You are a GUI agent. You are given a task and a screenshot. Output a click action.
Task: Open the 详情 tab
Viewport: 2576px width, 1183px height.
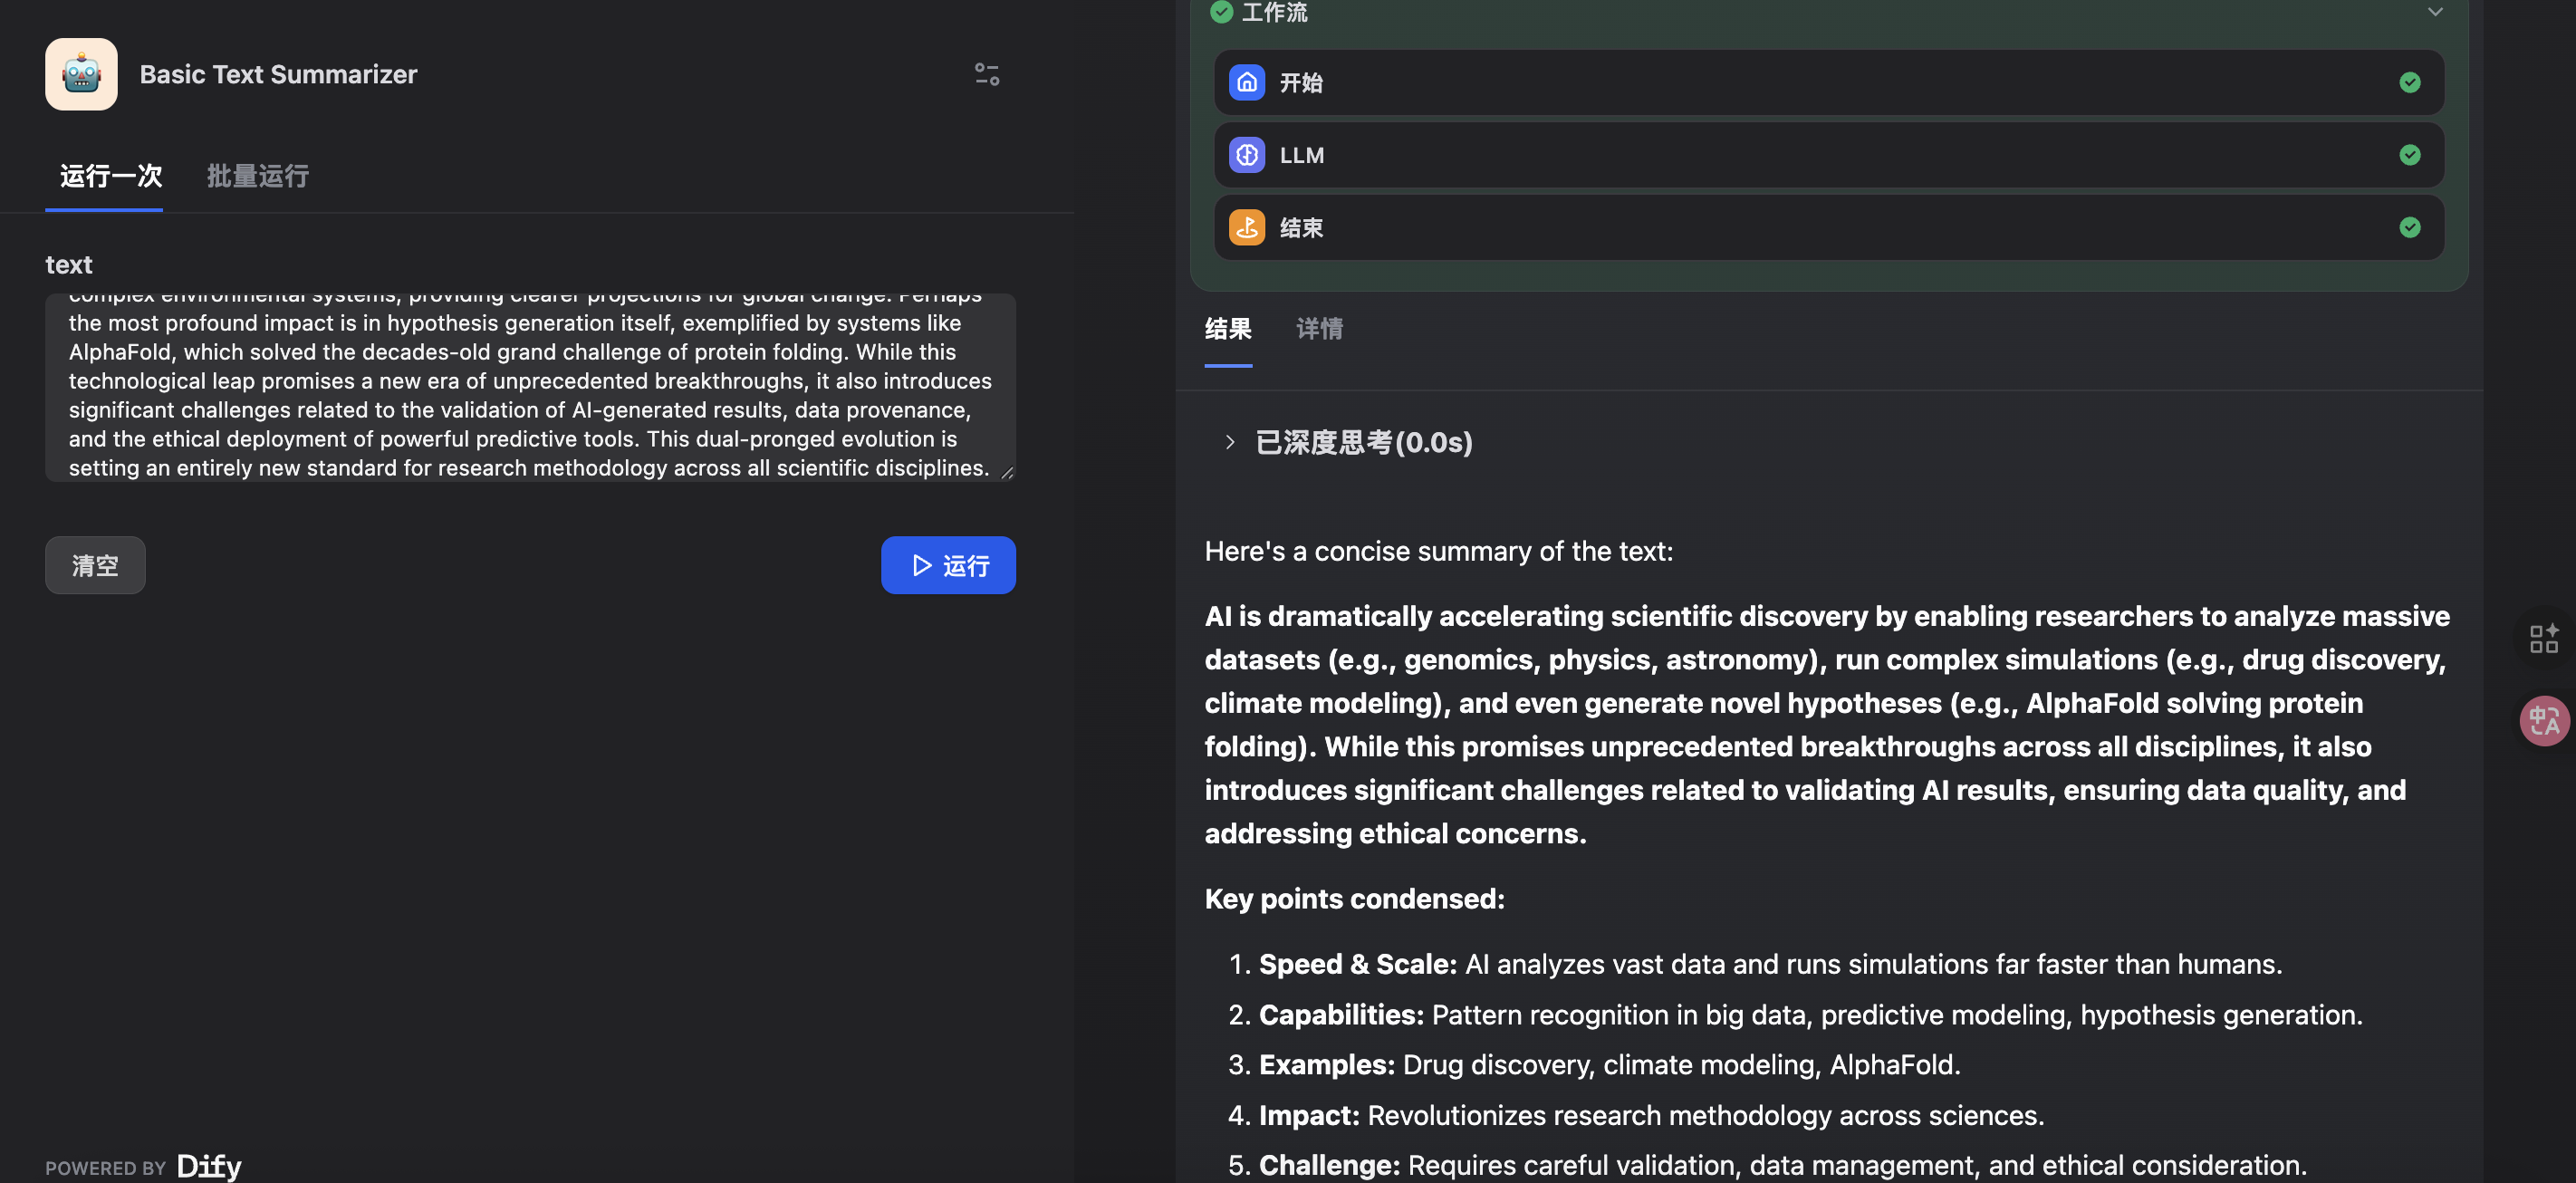[1318, 328]
